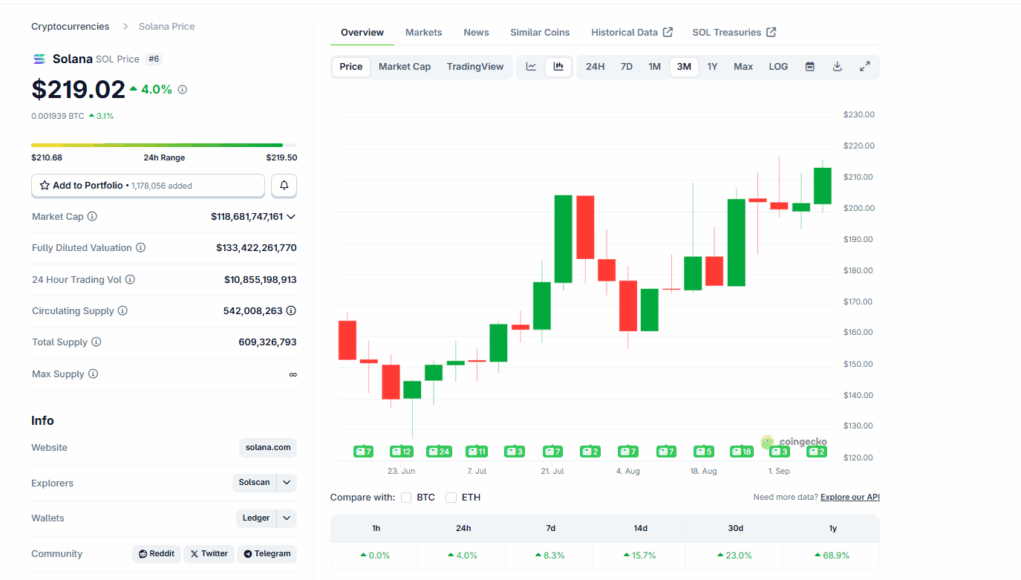
Task: Visit the Reddit community link
Action: click(156, 554)
